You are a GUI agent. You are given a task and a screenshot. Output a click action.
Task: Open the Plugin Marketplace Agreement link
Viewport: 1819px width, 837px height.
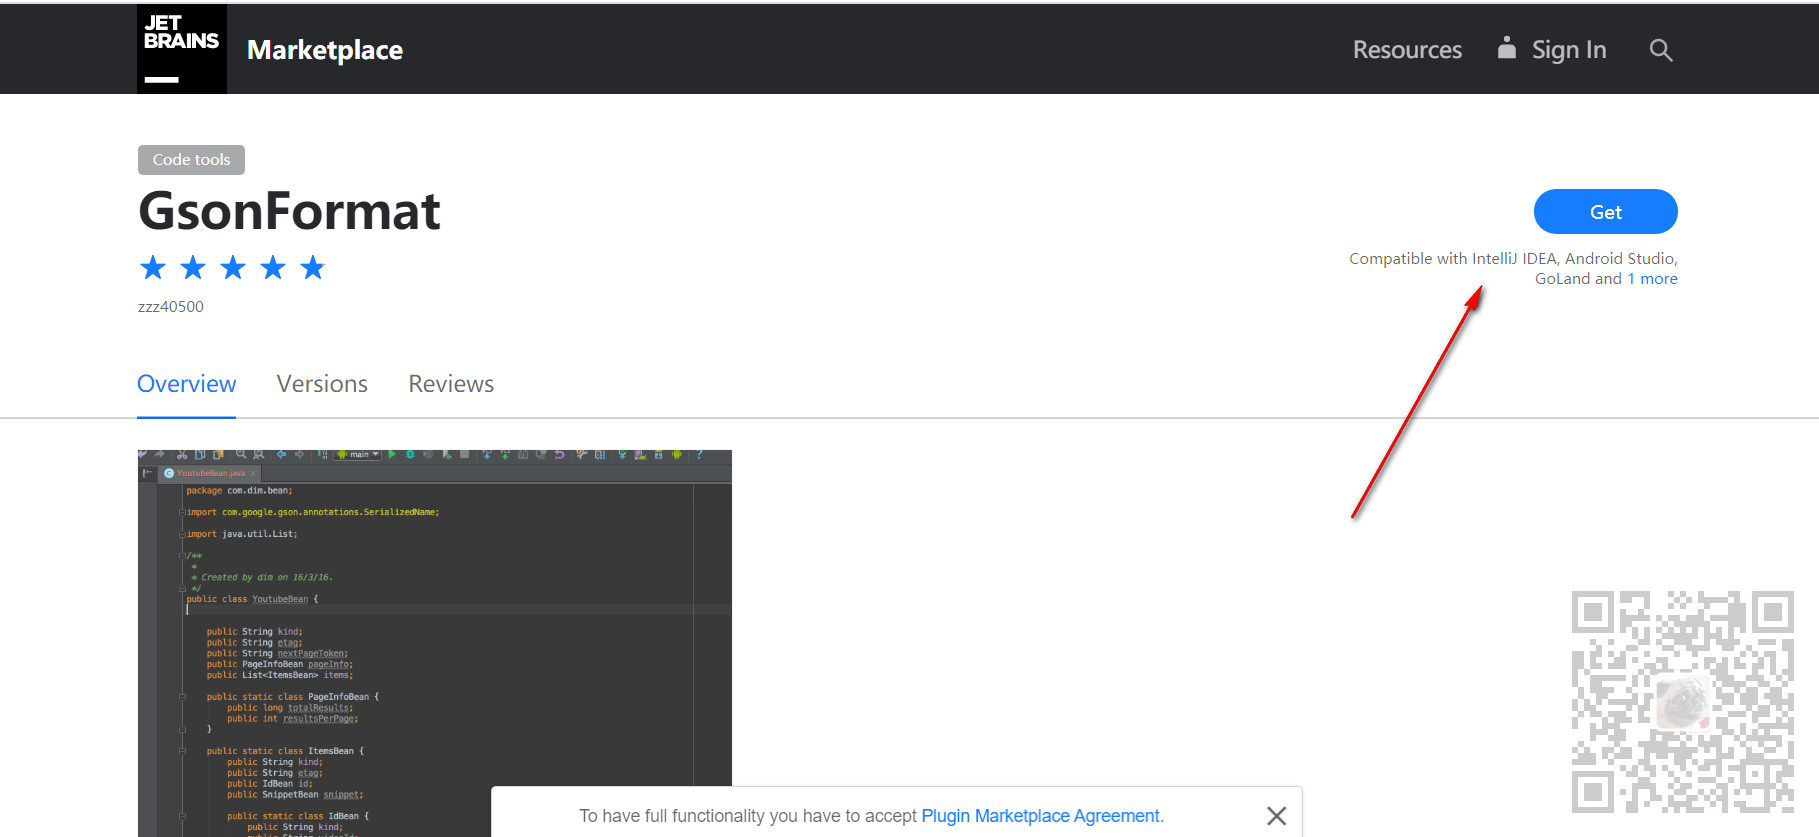(1042, 816)
